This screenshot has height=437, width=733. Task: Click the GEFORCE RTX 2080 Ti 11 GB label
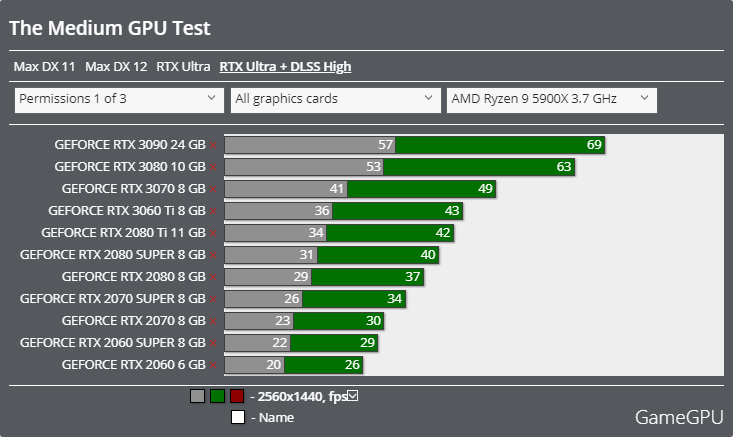click(x=123, y=233)
